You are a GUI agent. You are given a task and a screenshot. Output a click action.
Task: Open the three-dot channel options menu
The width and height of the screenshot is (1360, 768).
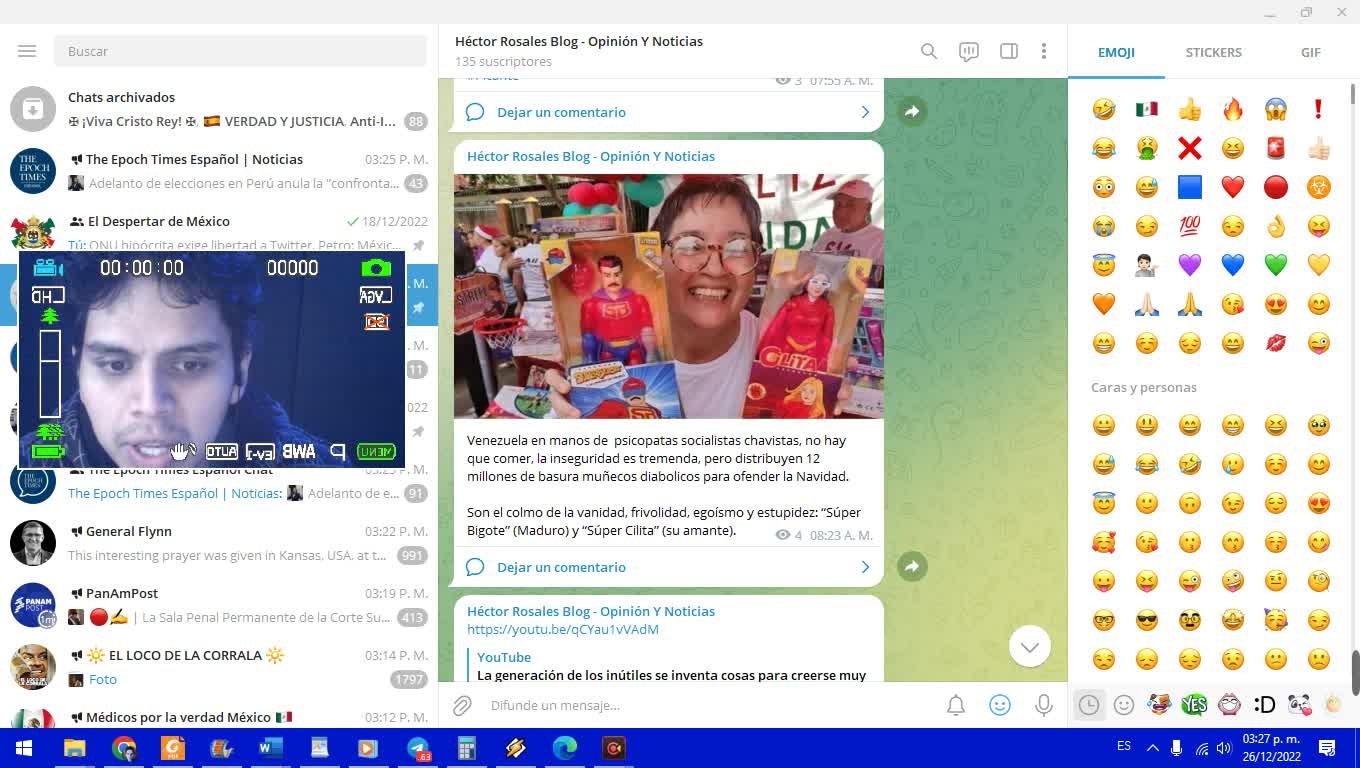tap(1043, 51)
